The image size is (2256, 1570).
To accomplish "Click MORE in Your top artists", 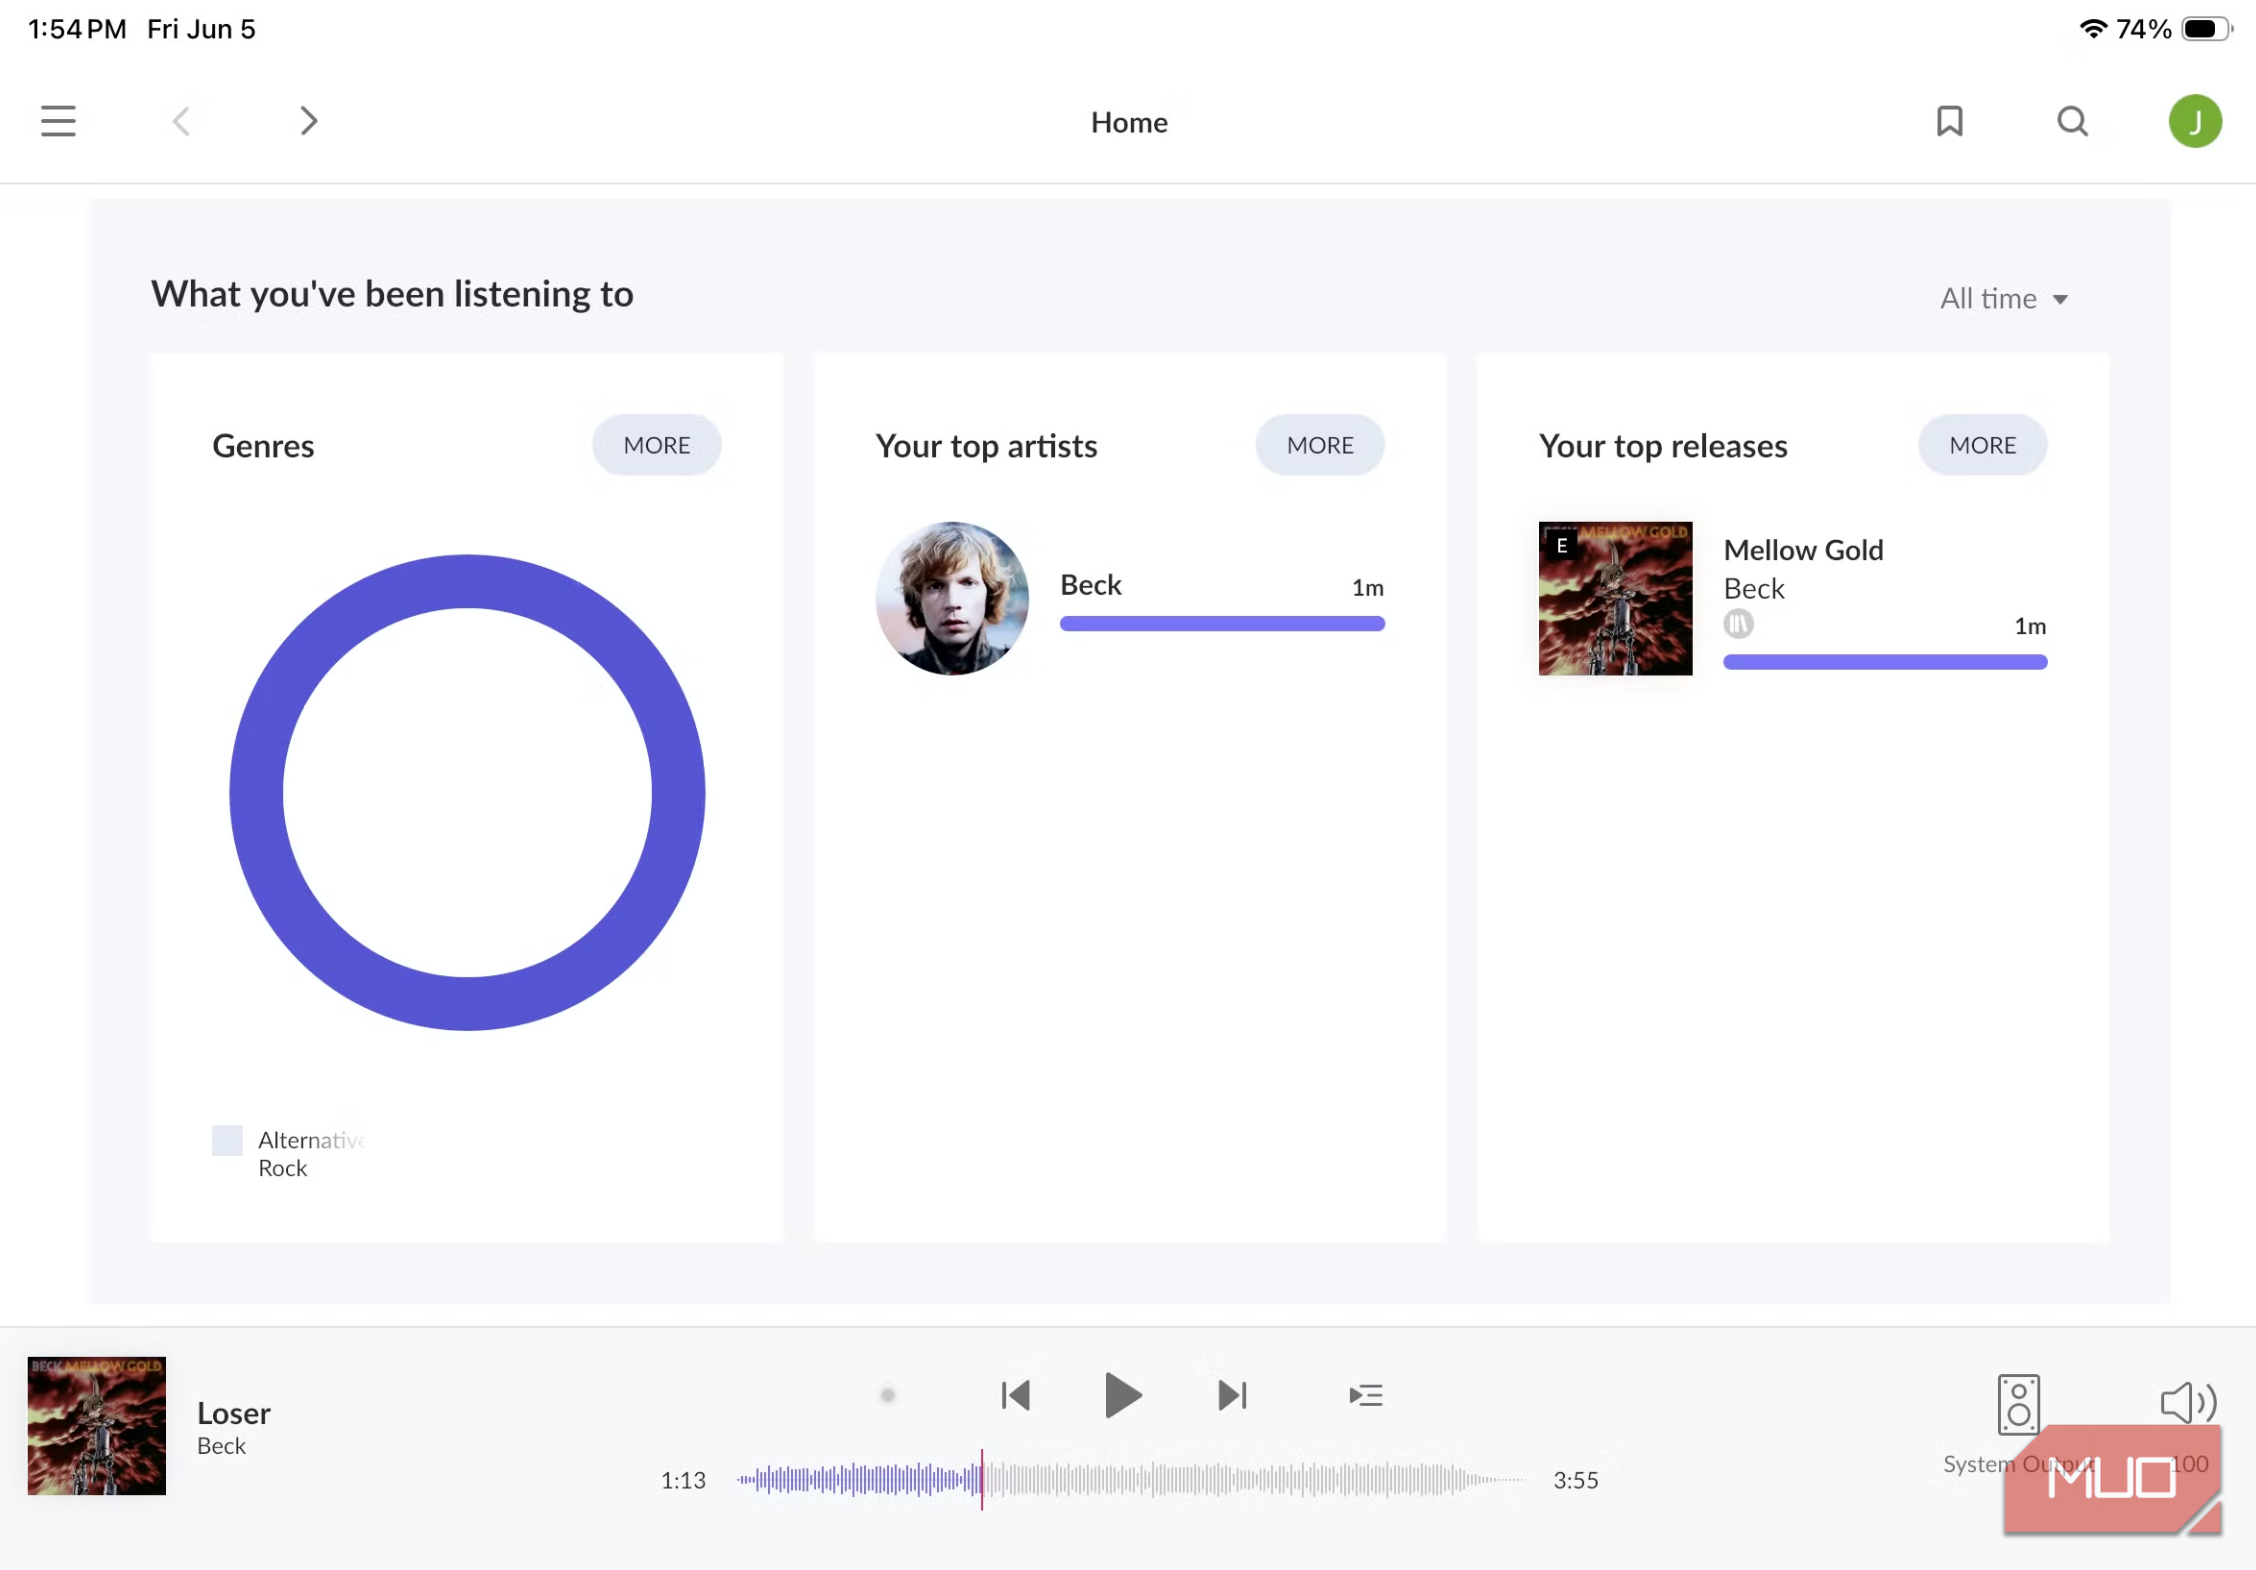I will (x=1319, y=445).
